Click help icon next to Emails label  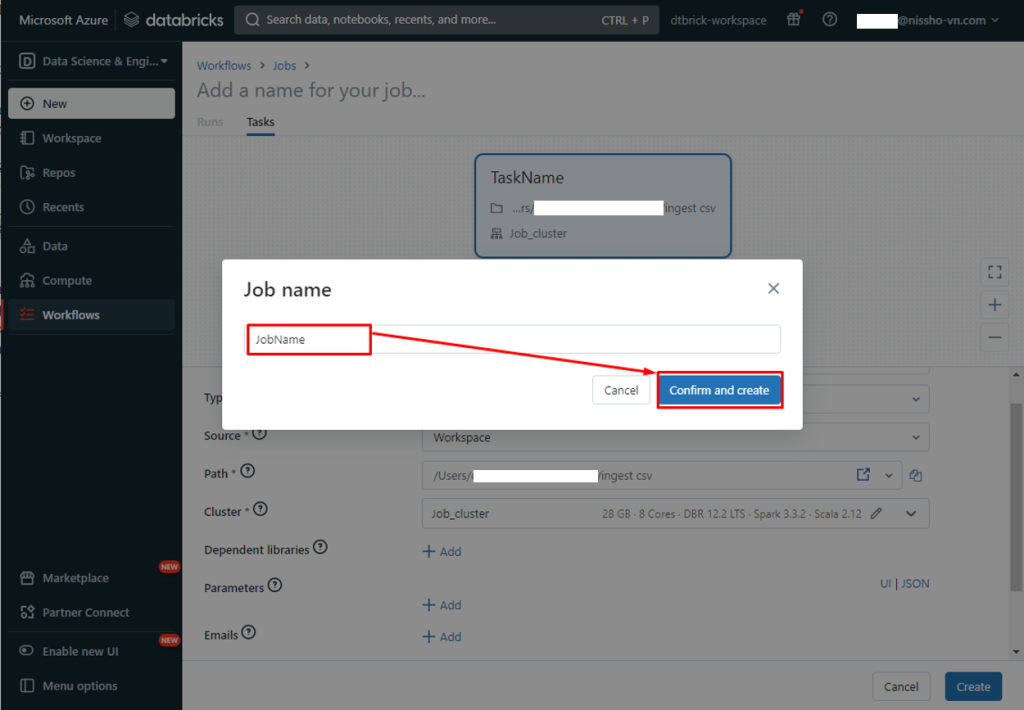point(248,632)
